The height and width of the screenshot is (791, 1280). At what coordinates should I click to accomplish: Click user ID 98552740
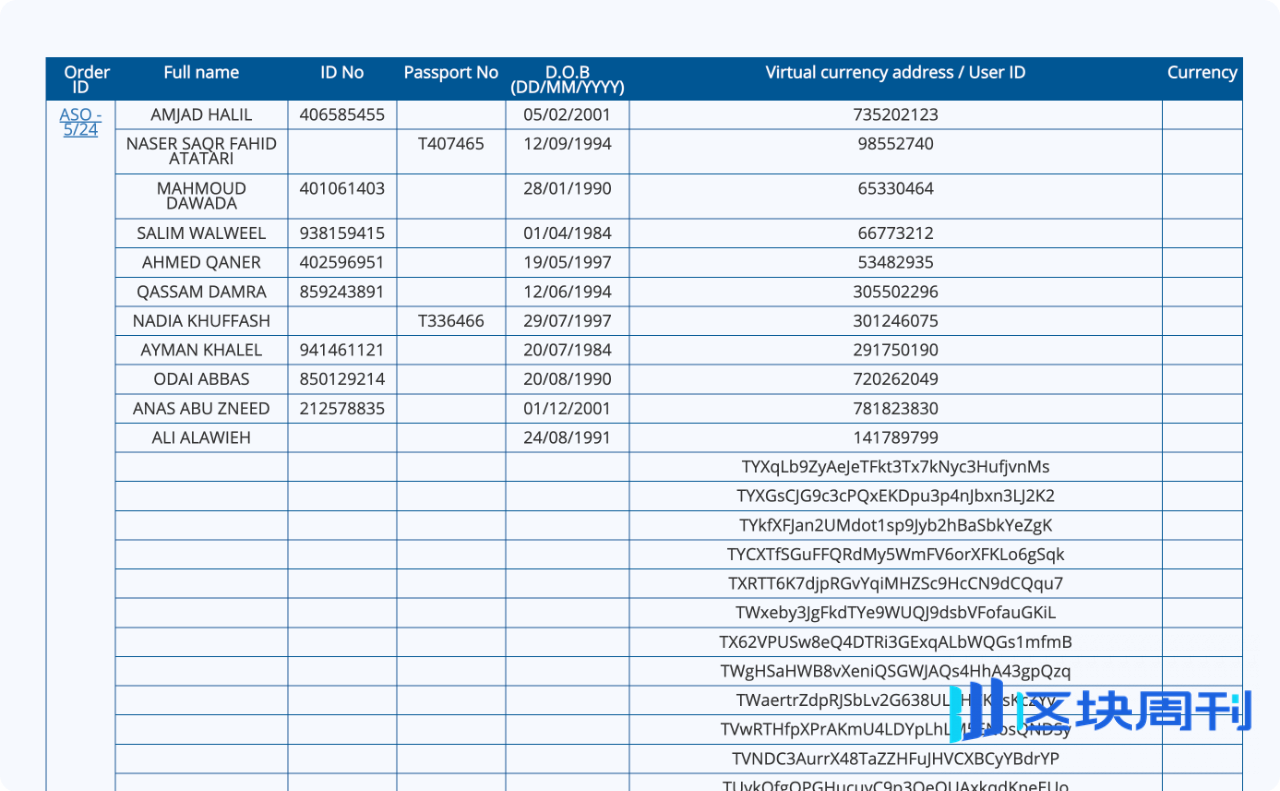pyautogui.click(x=895, y=144)
